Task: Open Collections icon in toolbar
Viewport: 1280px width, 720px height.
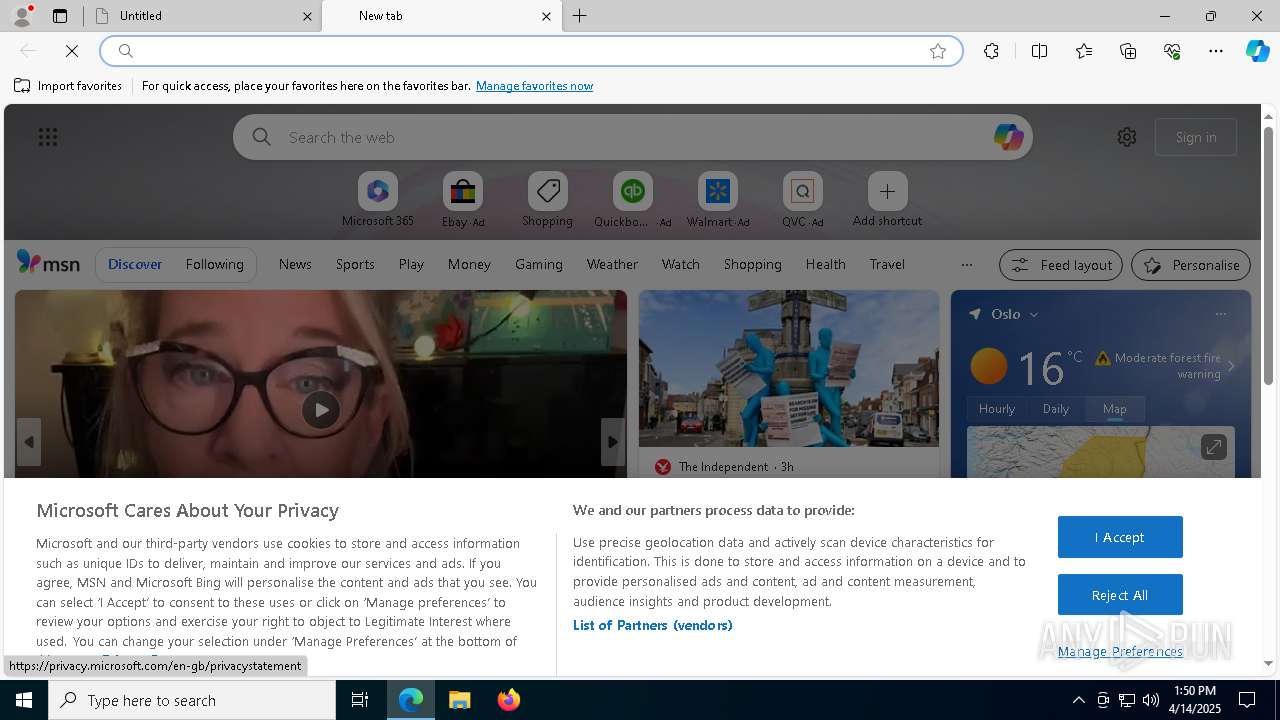Action: pyautogui.click(x=1128, y=51)
